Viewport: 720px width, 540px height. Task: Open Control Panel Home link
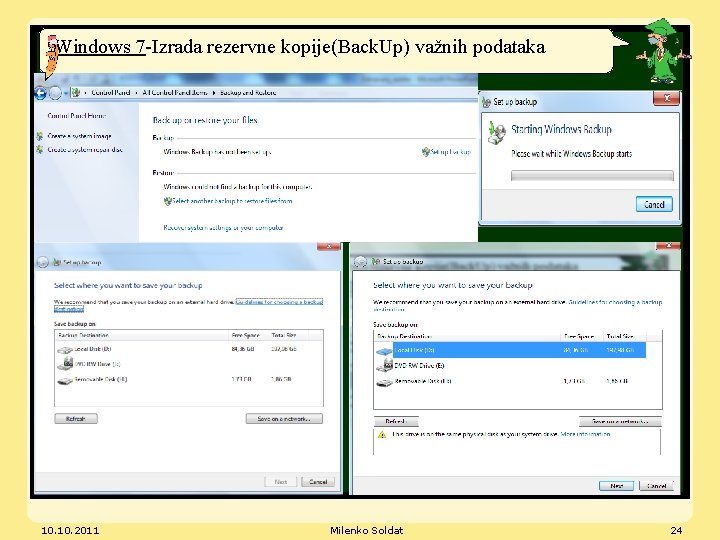tap(76, 116)
